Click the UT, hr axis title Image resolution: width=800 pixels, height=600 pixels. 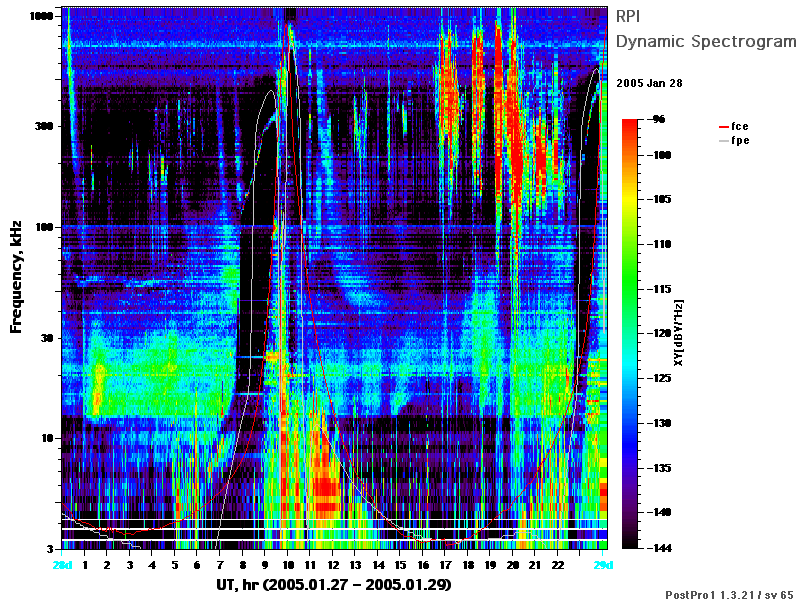click(x=334, y=584)
